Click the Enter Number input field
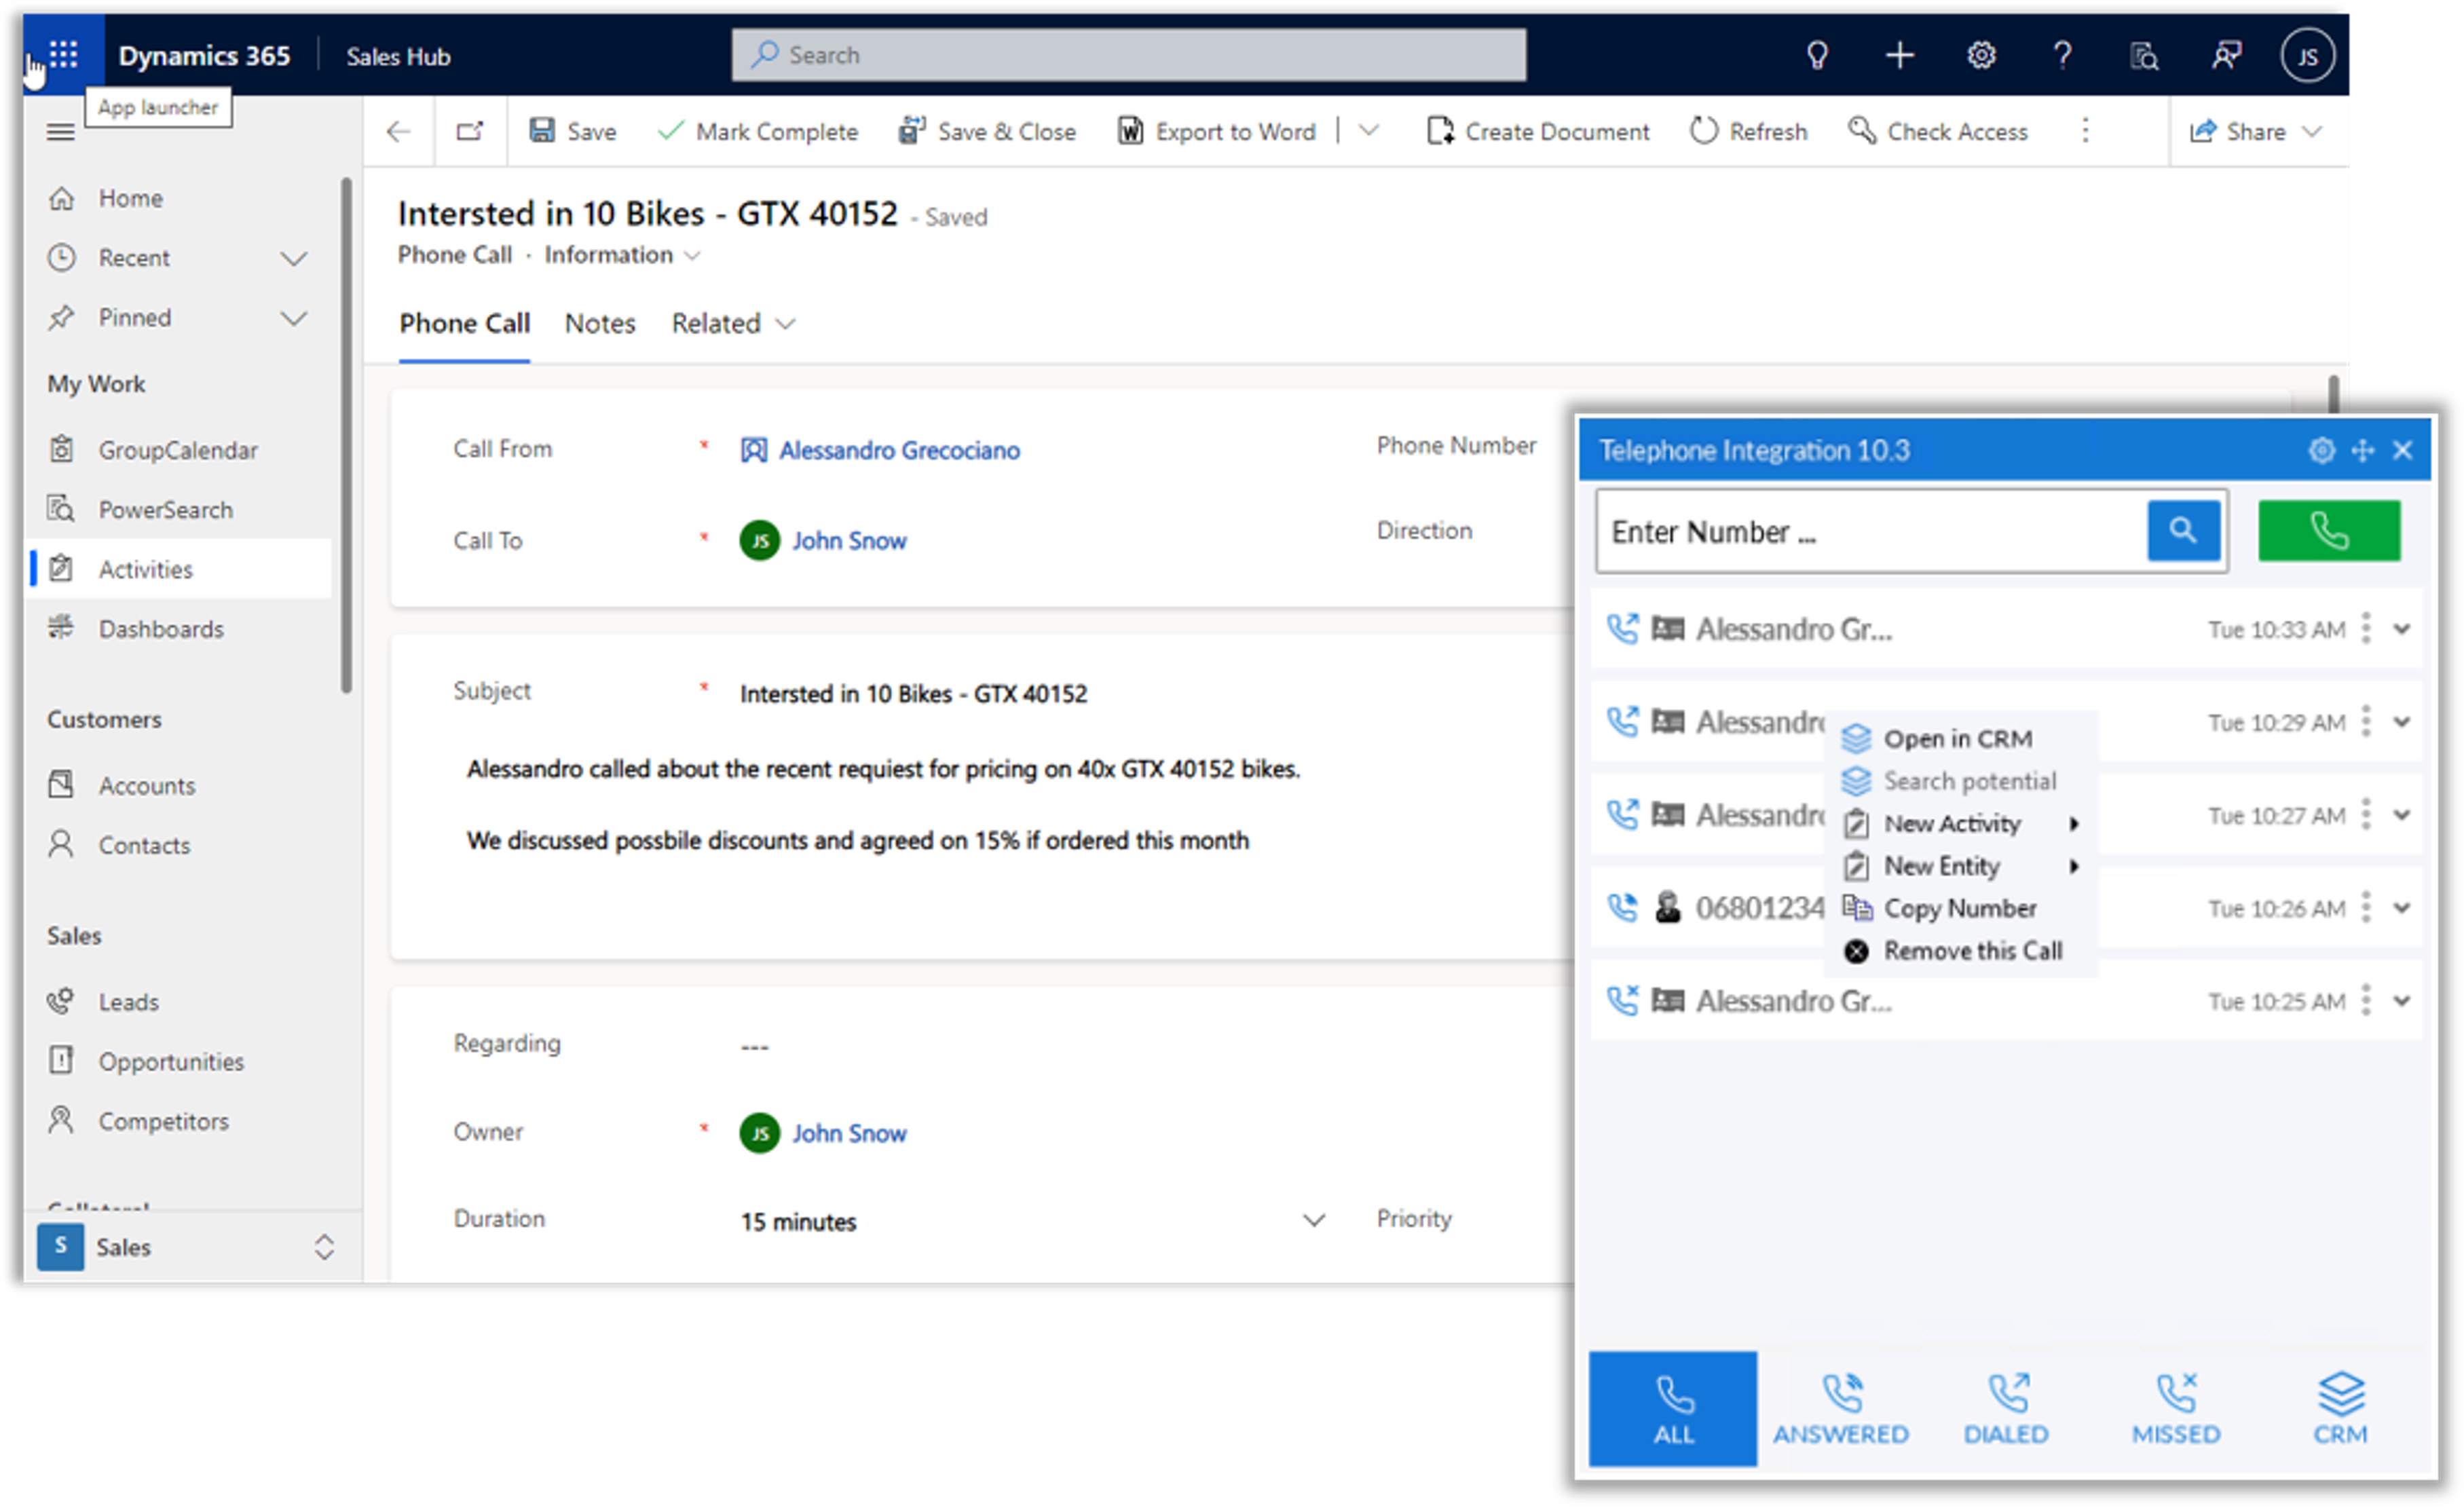Image resolution: width=2464 pixels, height=1508 pixels. 1870,530
